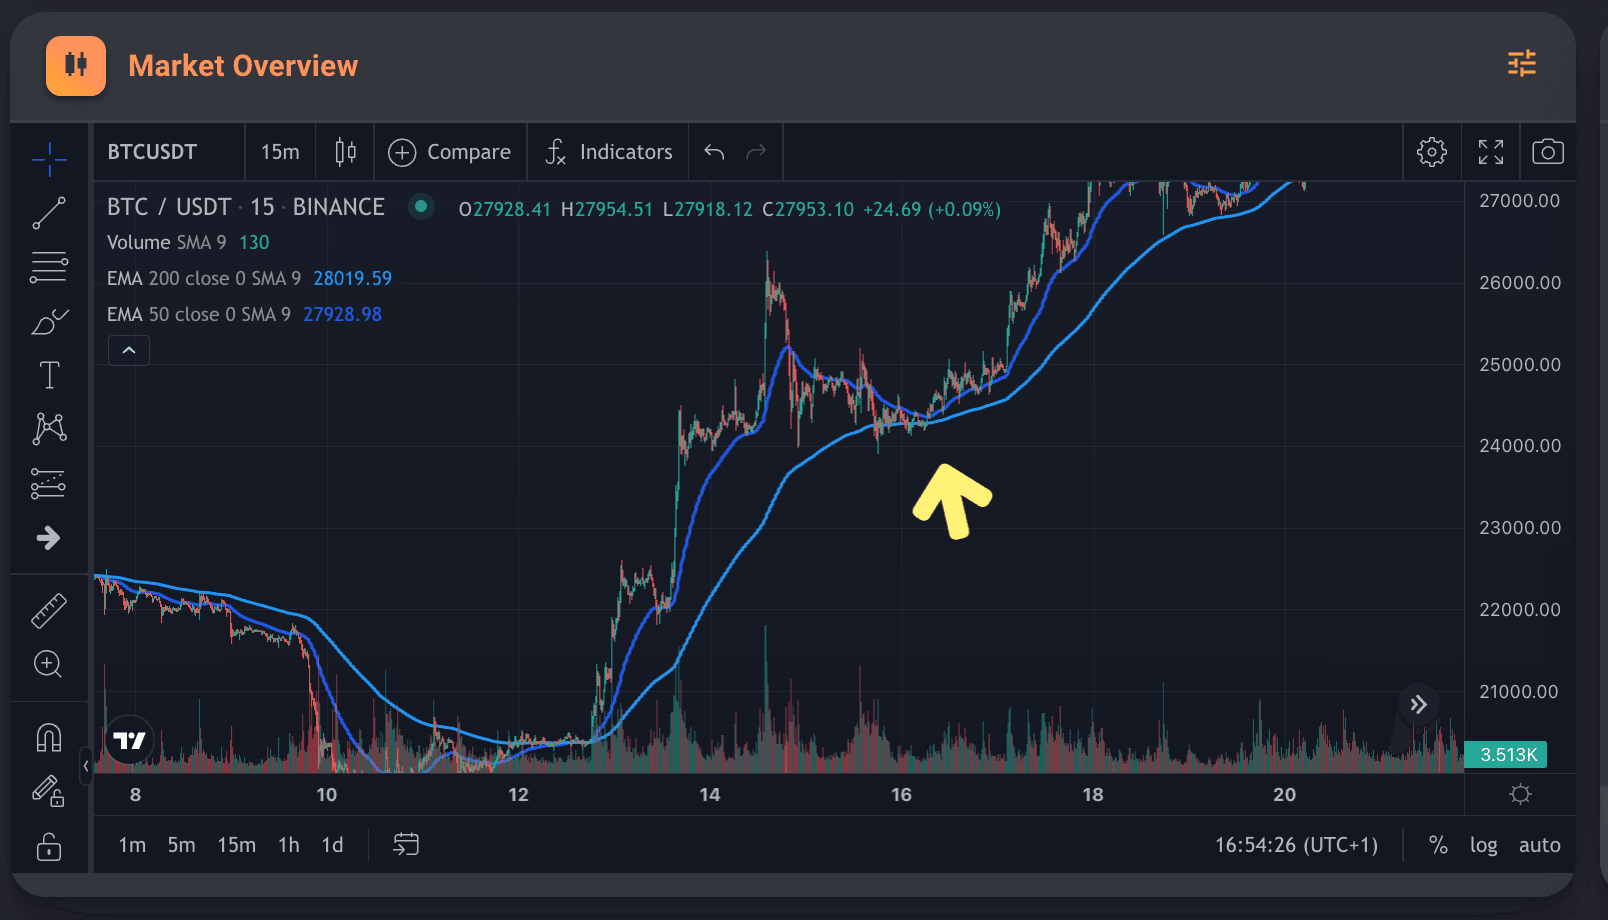
Task: Click the camera snapshot icon
Action: tap(1547, 152)
